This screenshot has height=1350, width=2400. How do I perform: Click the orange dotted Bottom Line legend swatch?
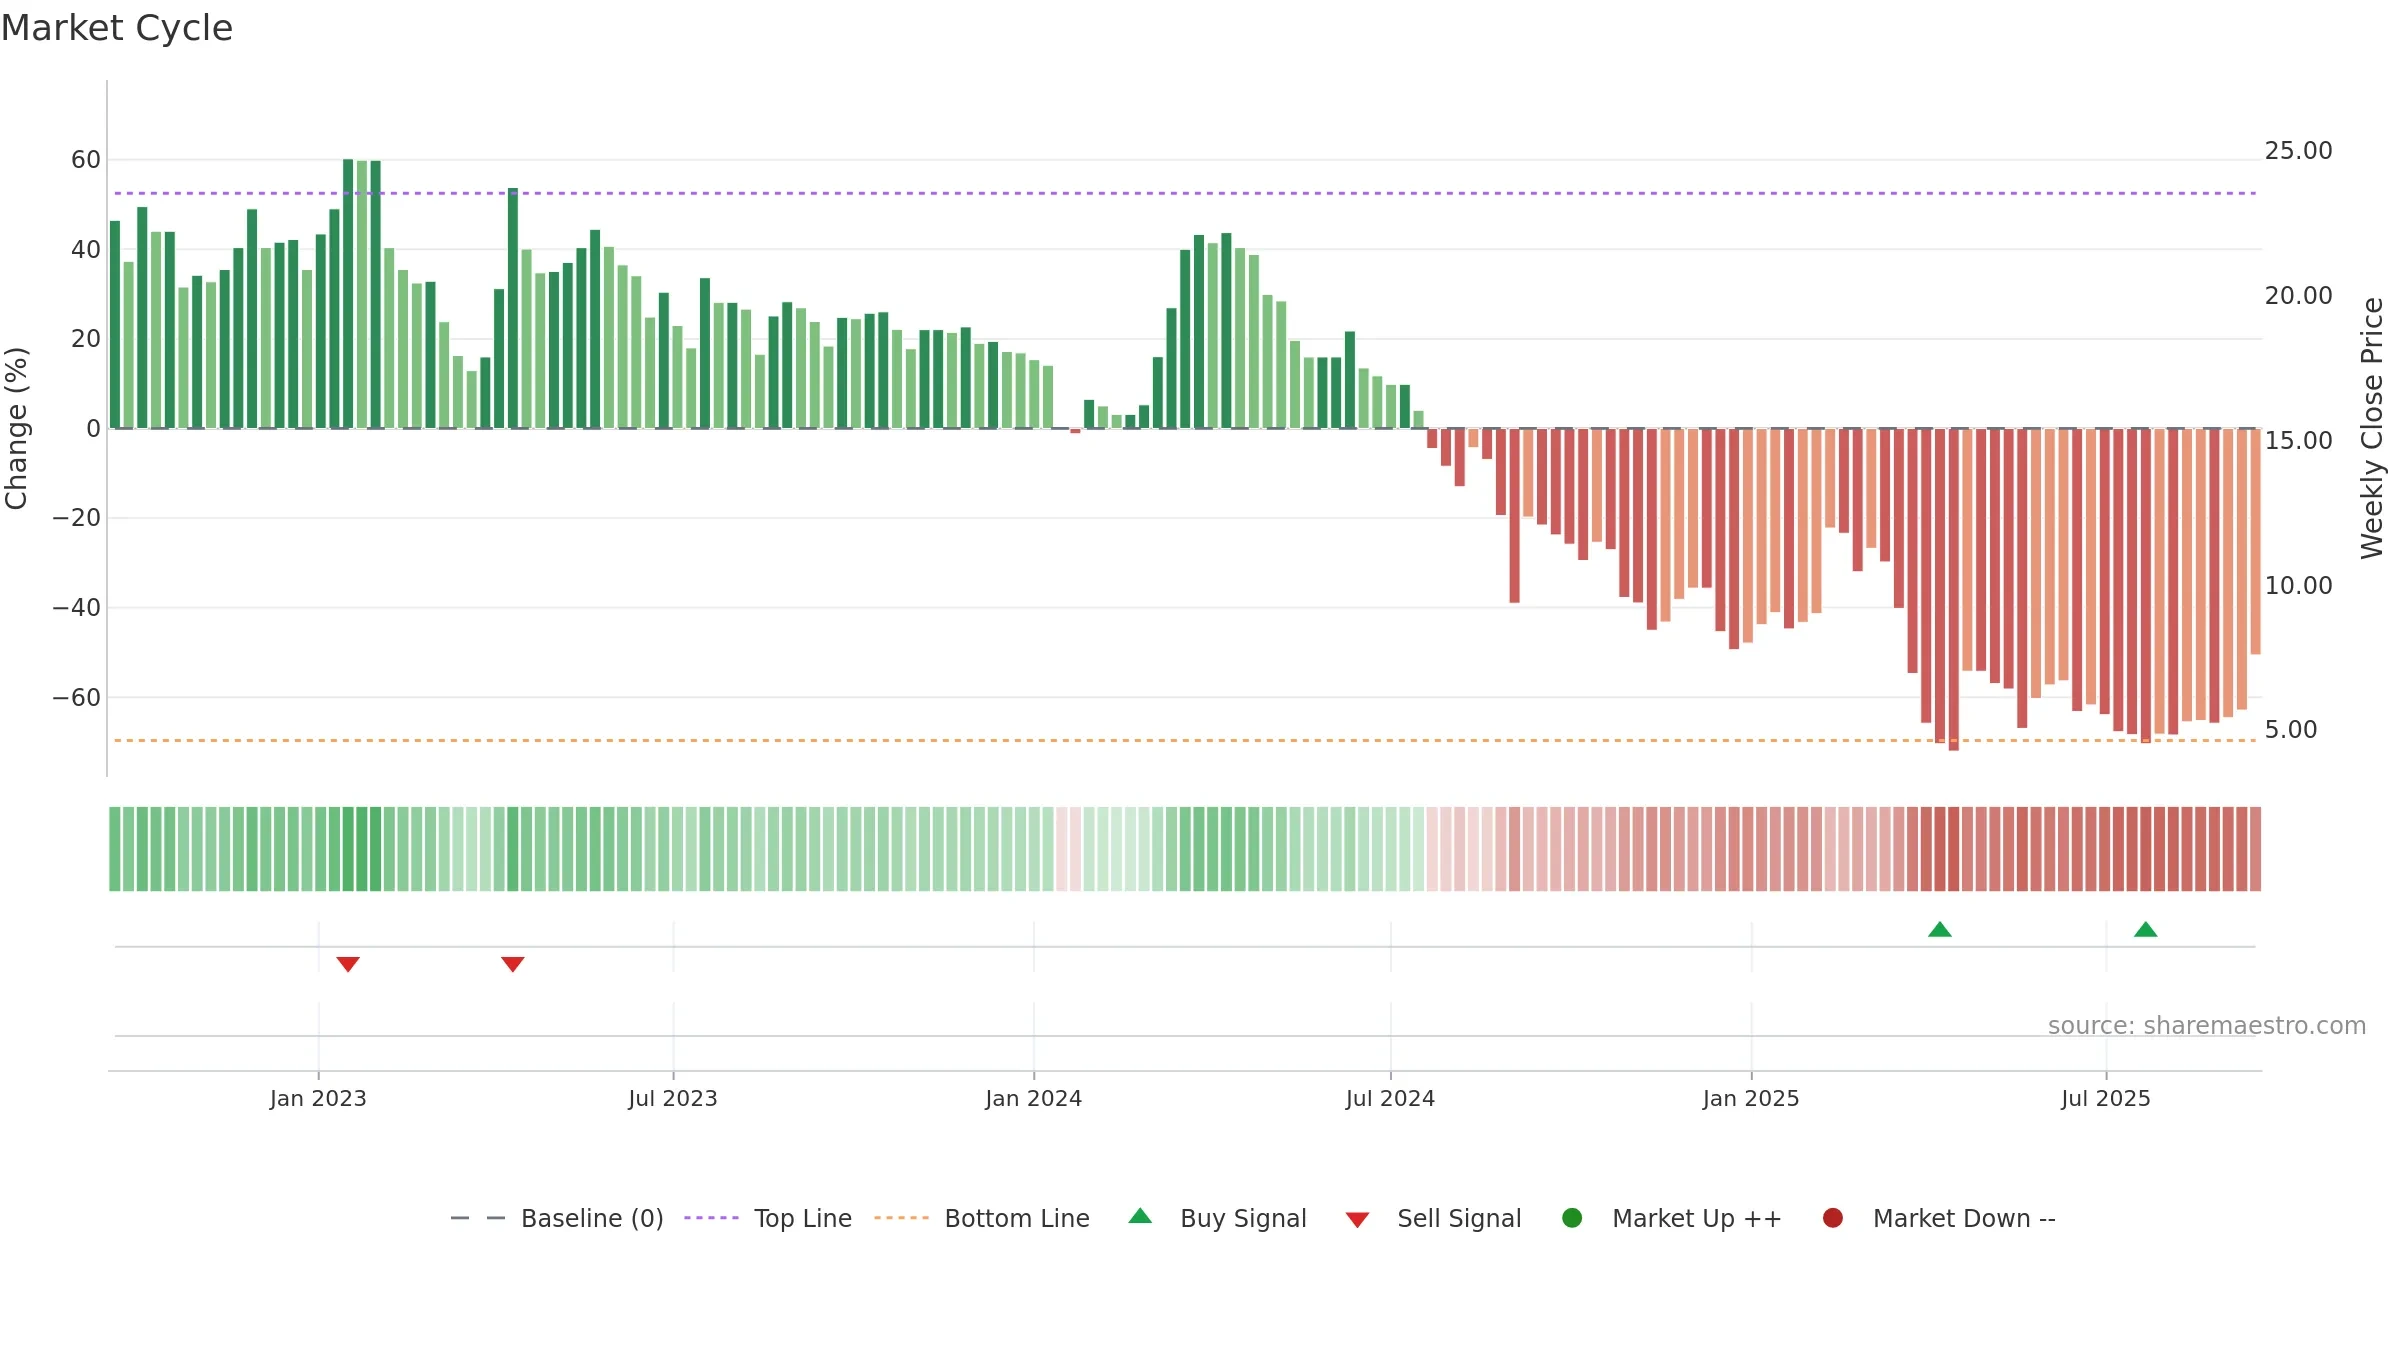click(901, 1218)
